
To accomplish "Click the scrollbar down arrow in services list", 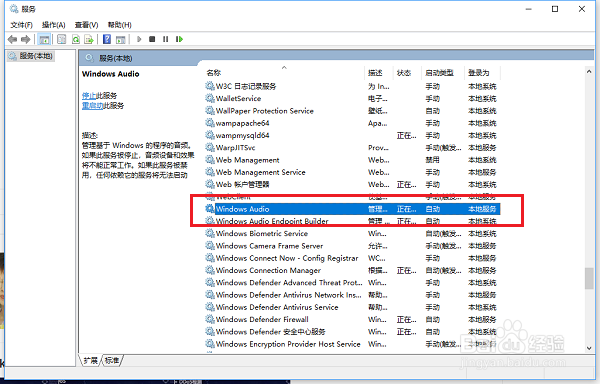I will click(x=589, y=348).
